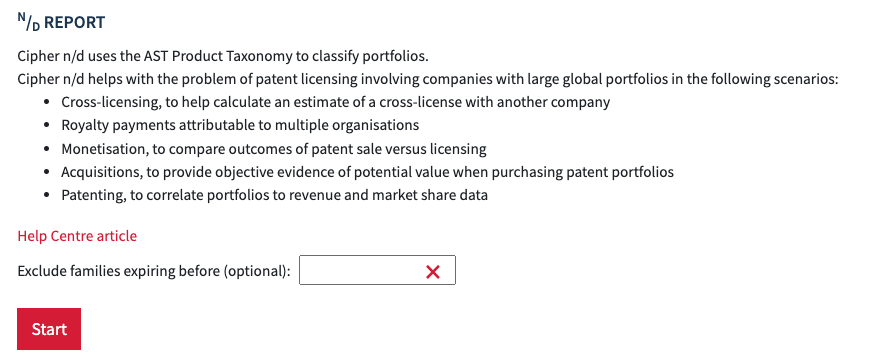This screenshot has width=885, height=363.
Task: Select the Royalty payments bullet text
Action: [x=240, y=125]
